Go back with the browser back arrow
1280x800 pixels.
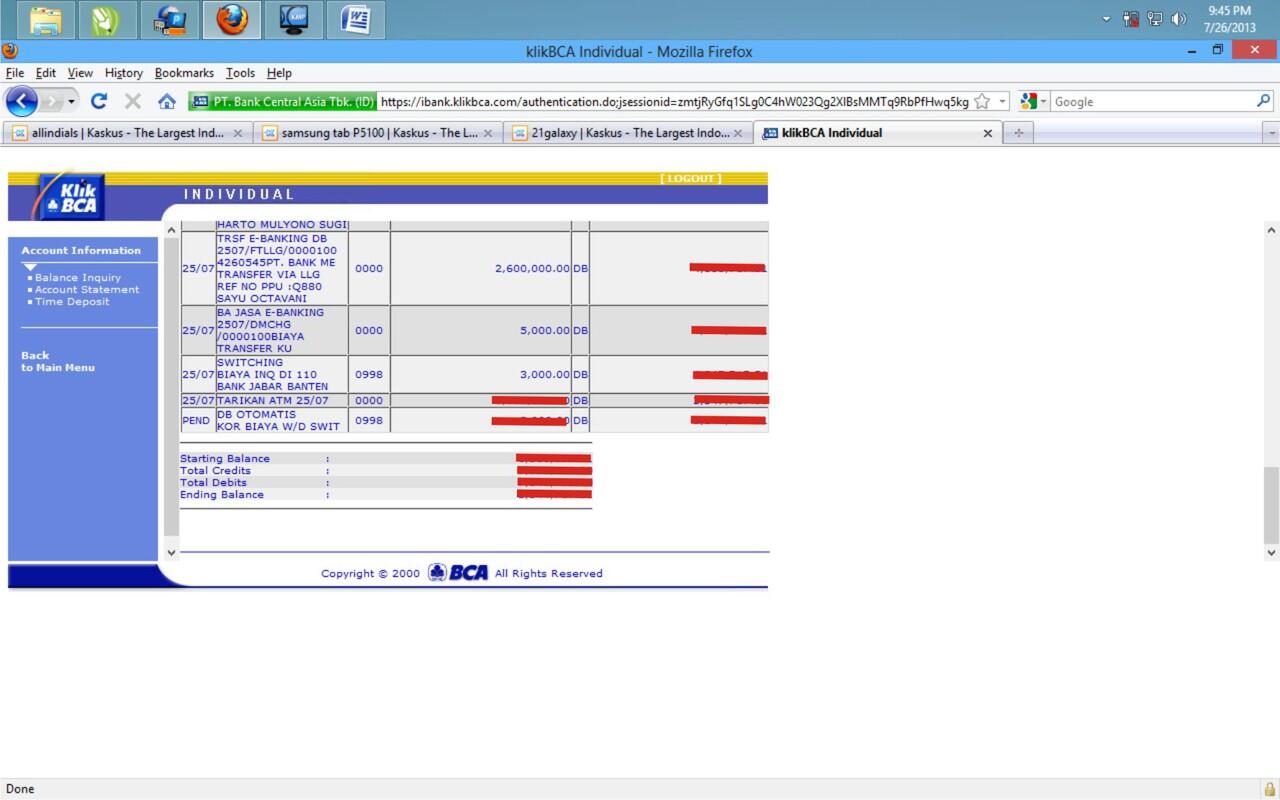pos(22,101)
